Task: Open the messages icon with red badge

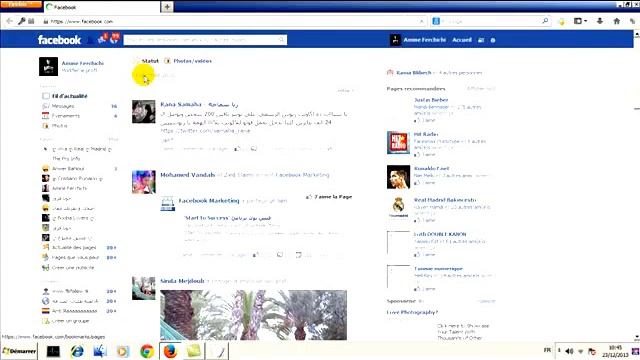Action: (102, 39)
